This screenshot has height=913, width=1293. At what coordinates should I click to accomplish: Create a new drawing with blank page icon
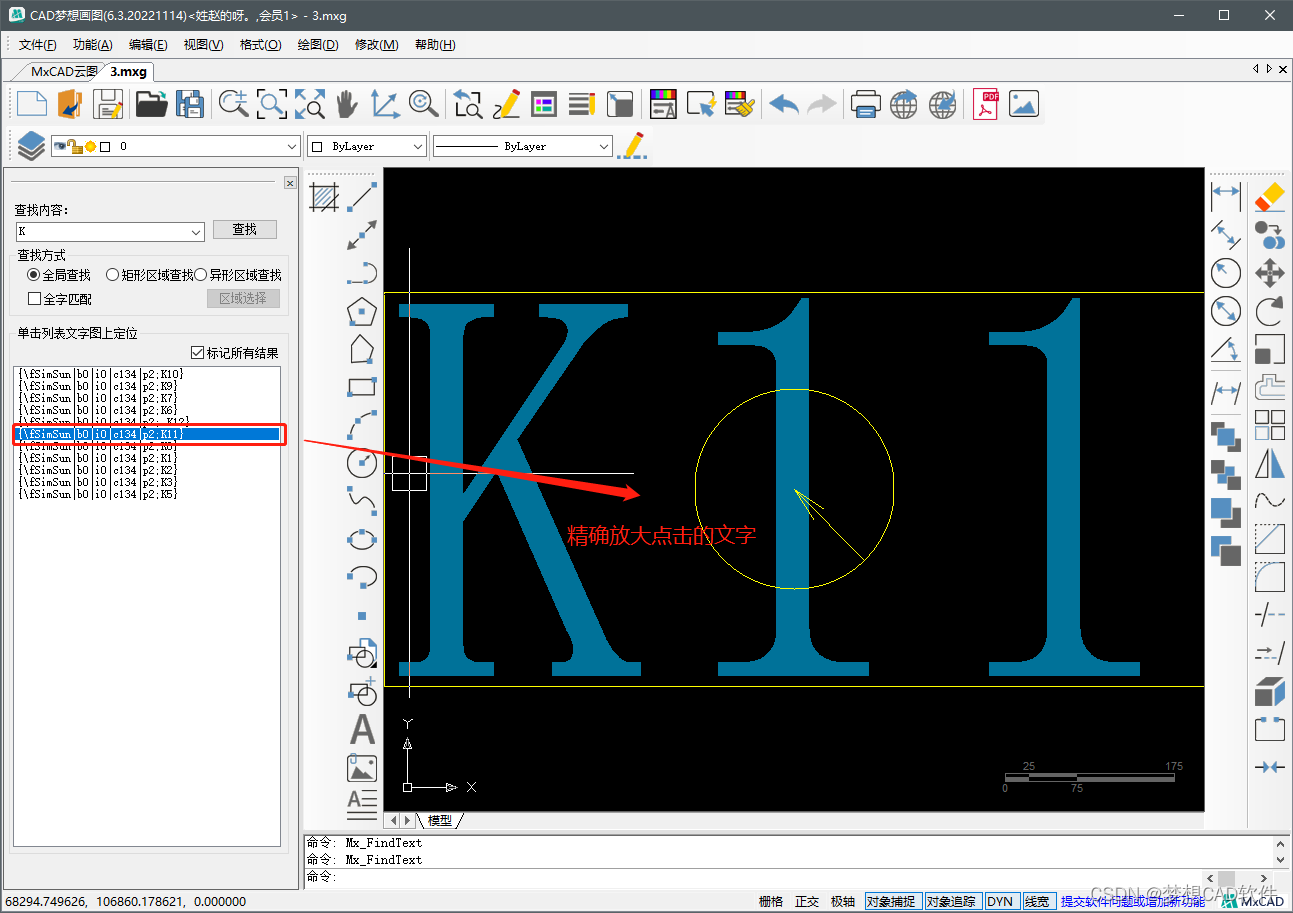[x=31, y=104]
